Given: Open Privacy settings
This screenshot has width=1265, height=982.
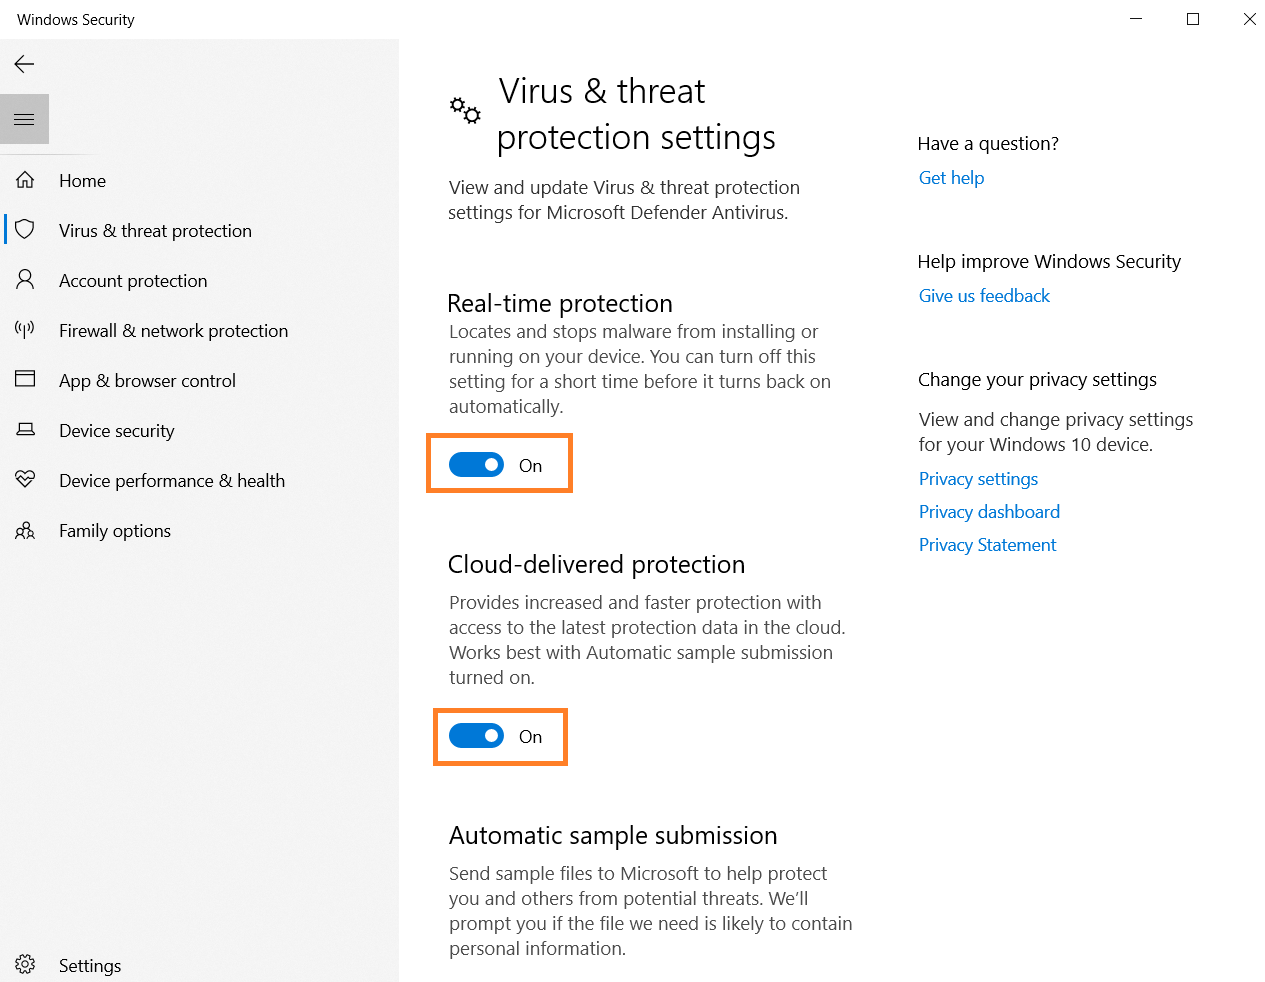Looking at the screenshot, I should click(977, 479).
